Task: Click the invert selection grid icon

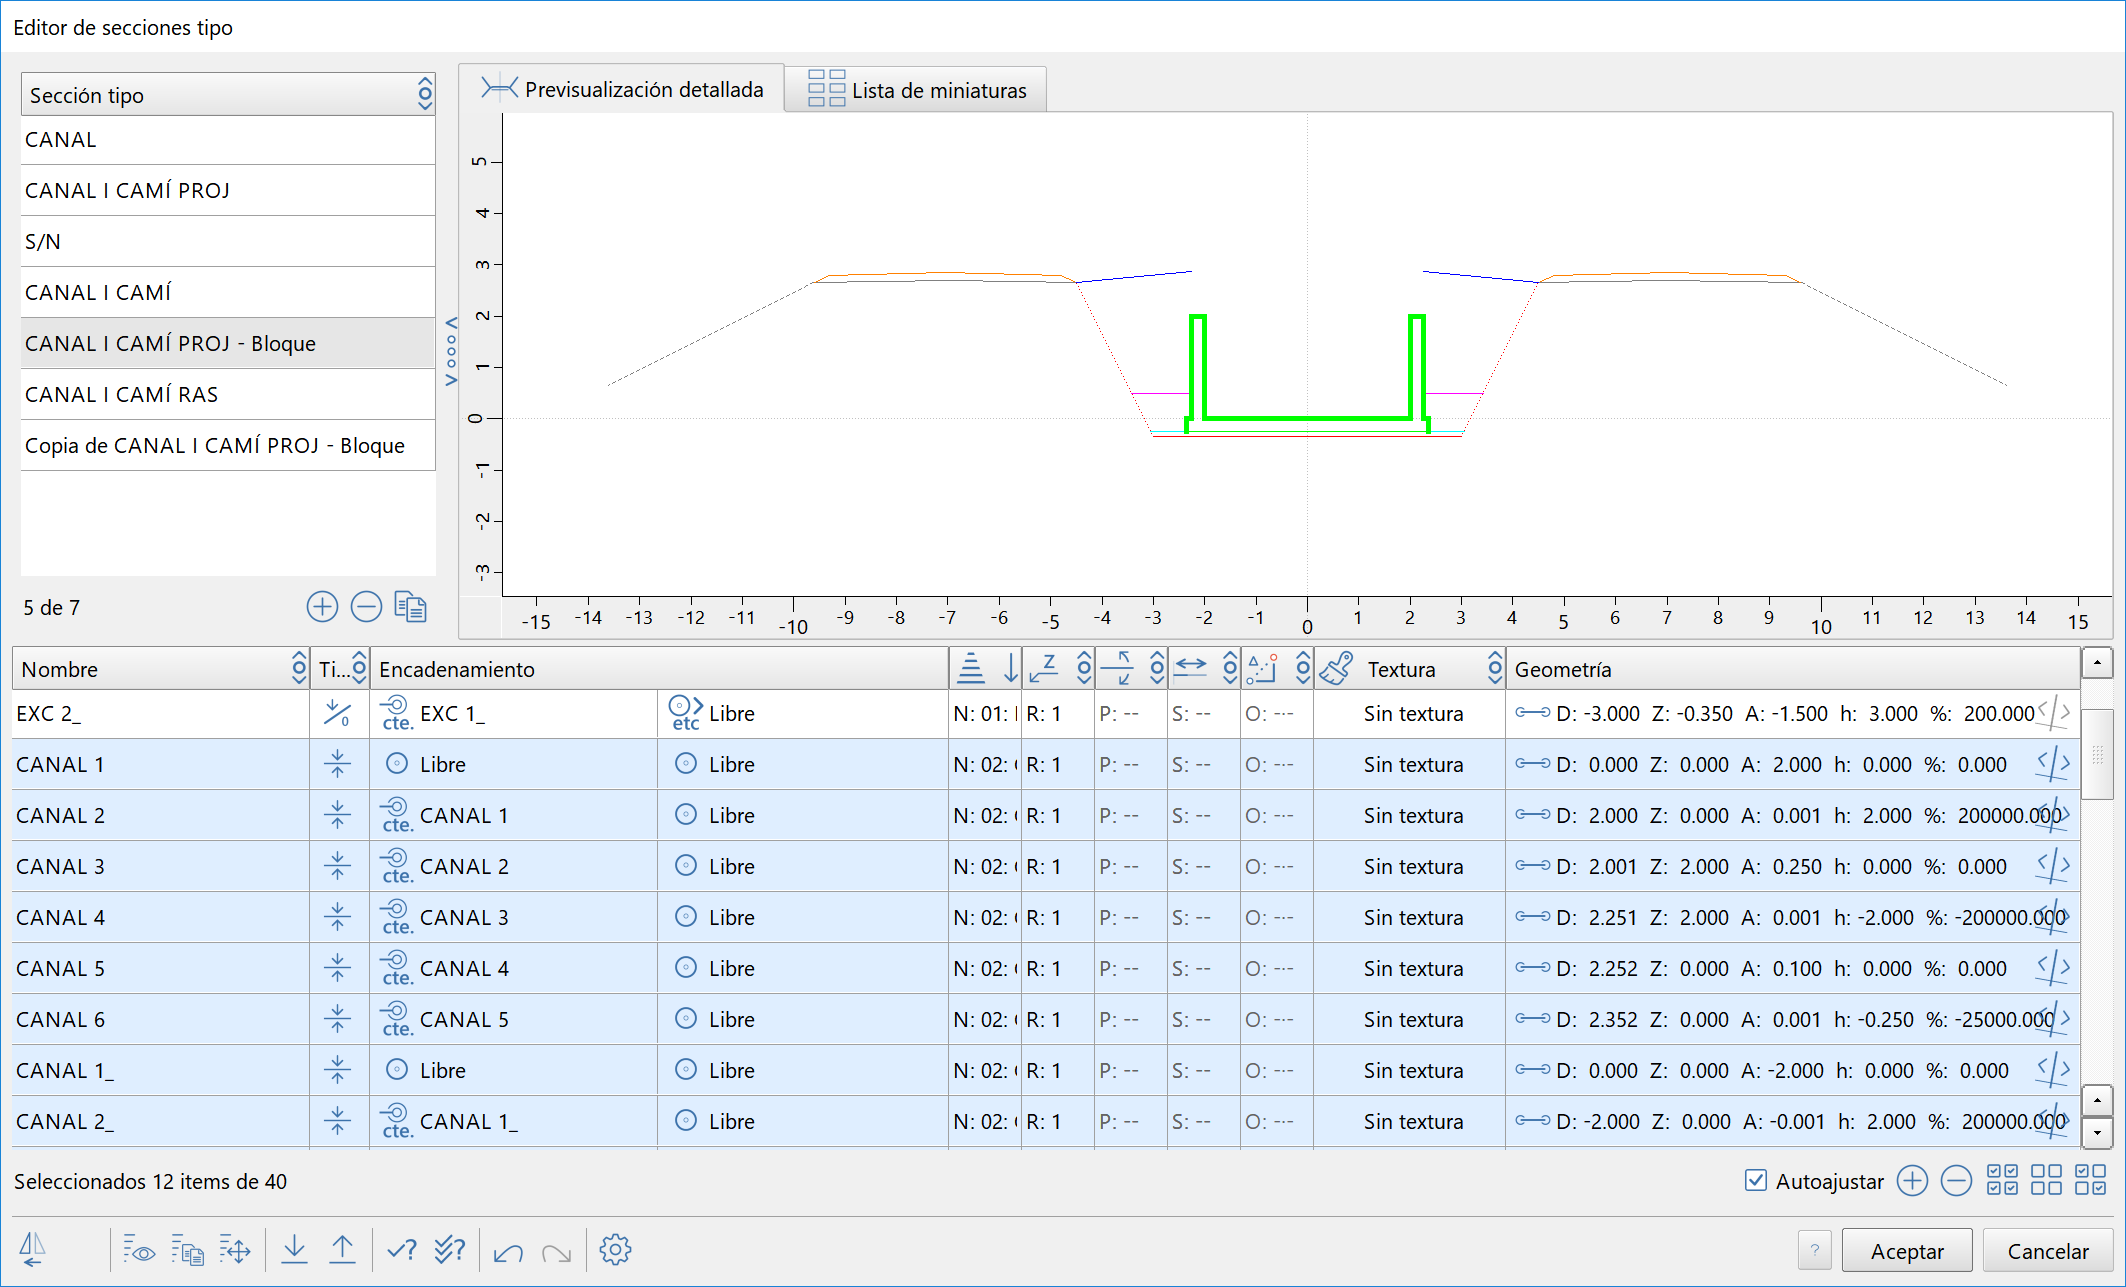Action: tap(2090, 1181)
